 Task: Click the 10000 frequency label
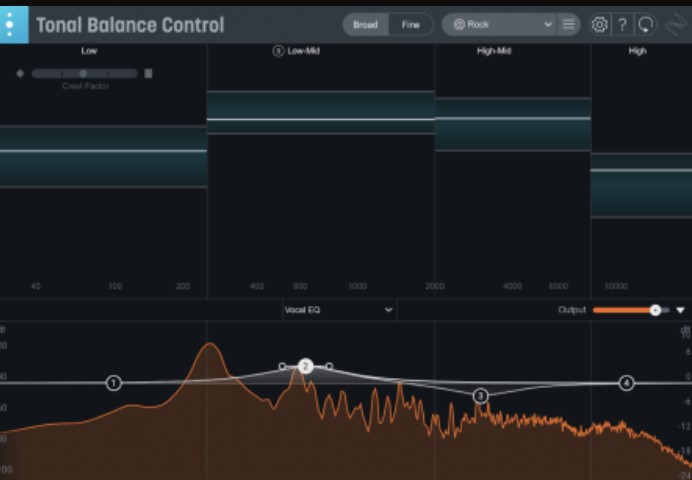(616, 286)
